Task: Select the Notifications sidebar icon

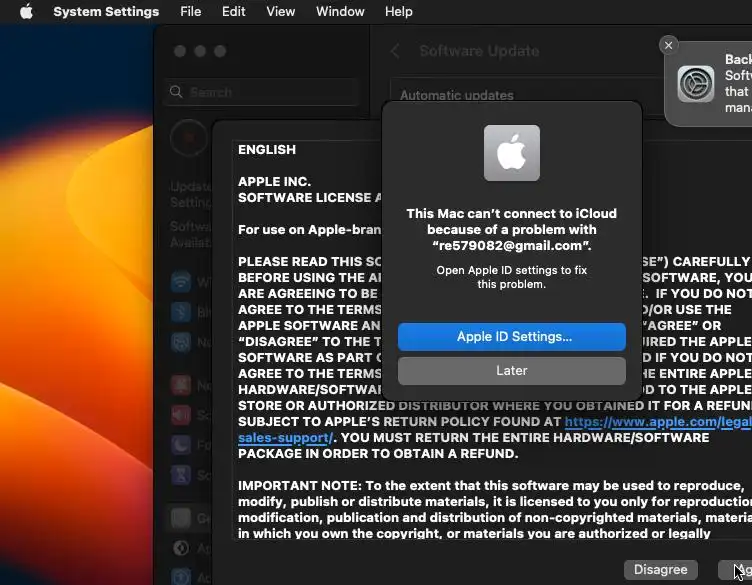Action: pyautogui.click(x=181, y=385)
